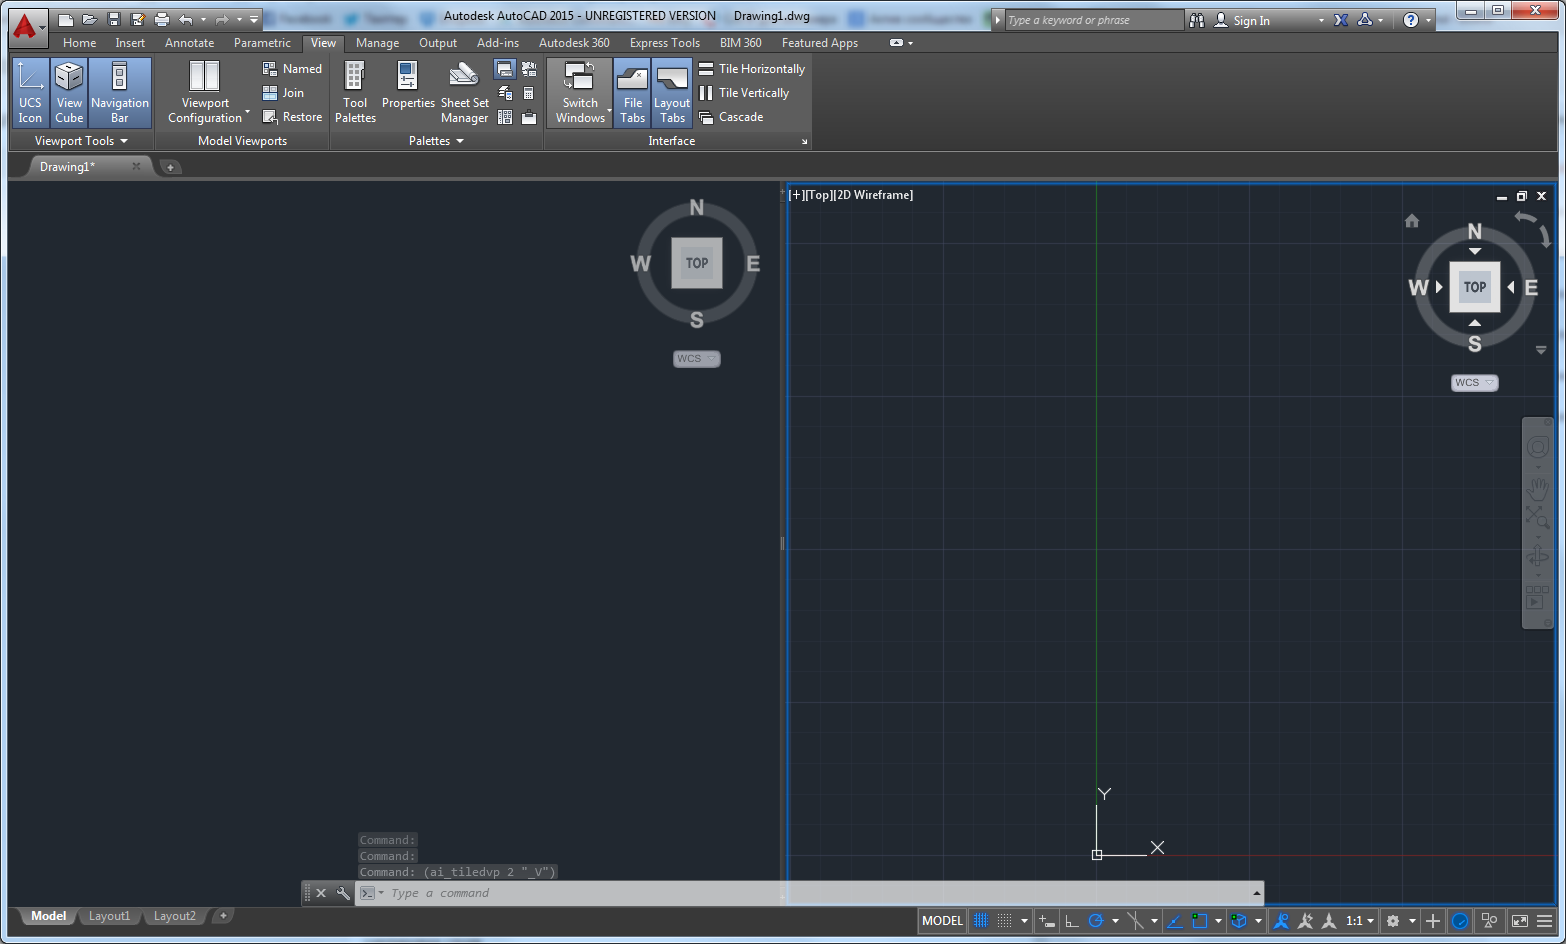This screenshot has height=944, width=1566.
Task: Click the Join viewports icon
Action: click(269, 93)
